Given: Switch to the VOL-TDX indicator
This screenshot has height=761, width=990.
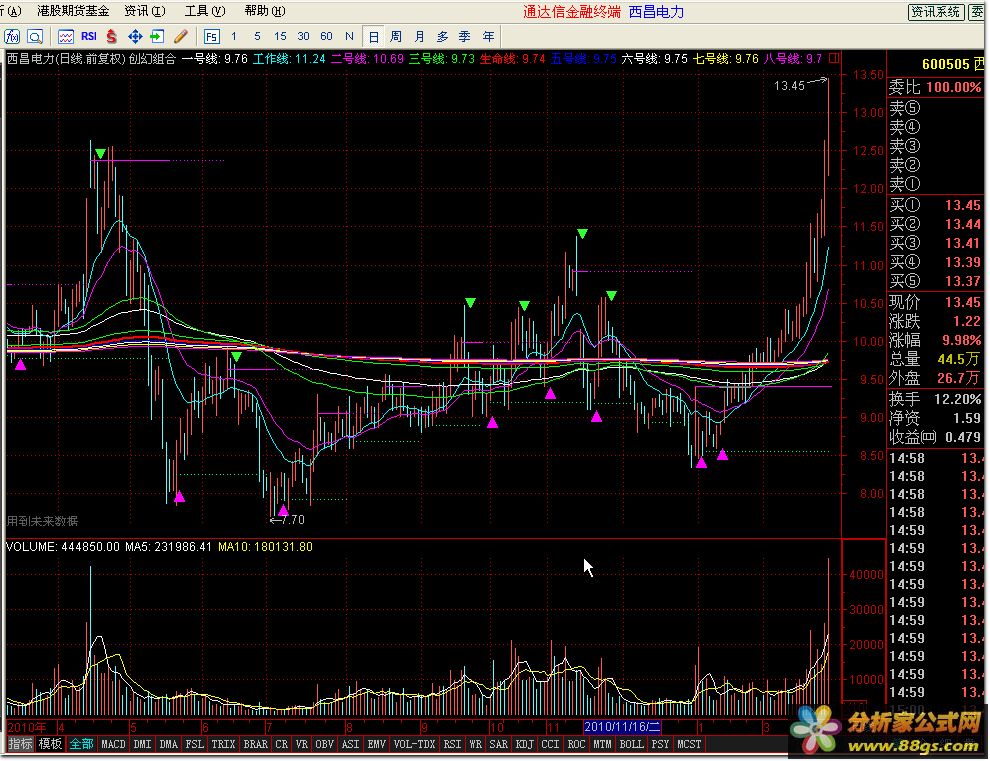Looking at the screenshot, I should (x=414, y=744).
